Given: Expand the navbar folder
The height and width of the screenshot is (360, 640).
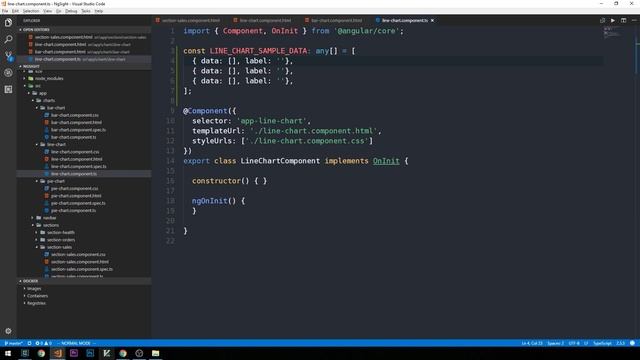Looking at the screenshot, I should (x=49, y=218).
